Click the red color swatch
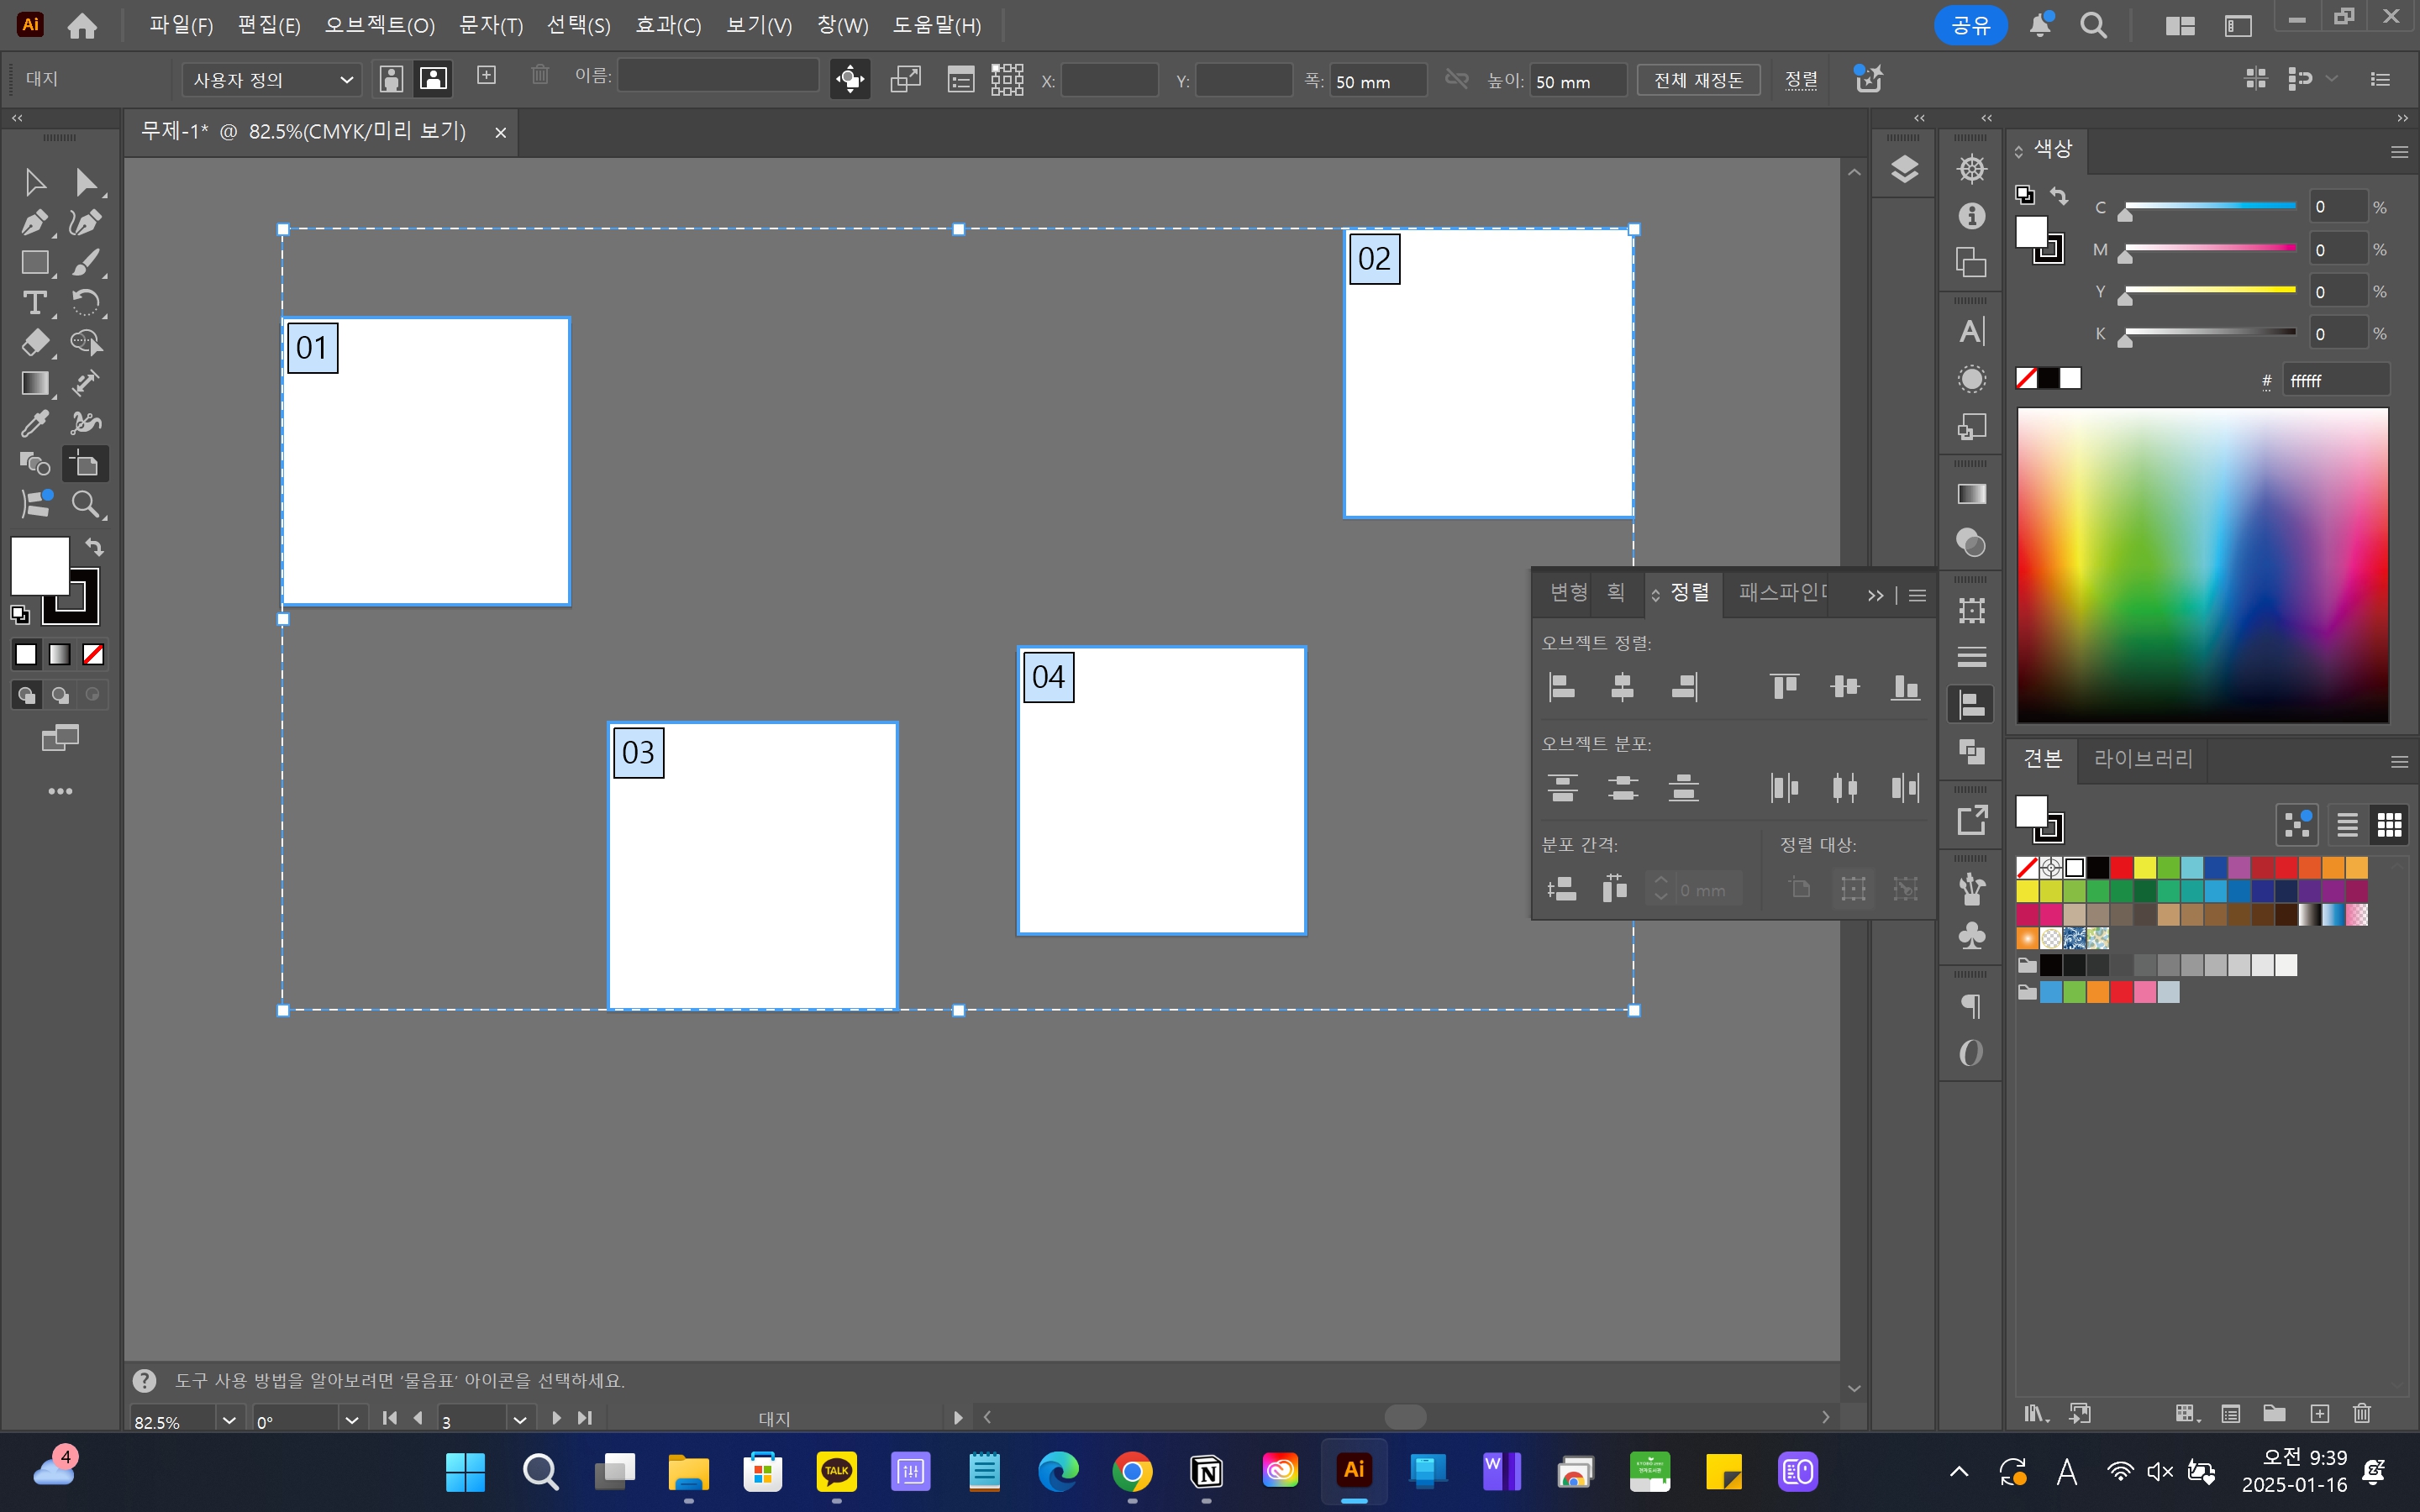Image resolution: width=2420 pixels, height=1512 pixels. (x=2121, y=867)
